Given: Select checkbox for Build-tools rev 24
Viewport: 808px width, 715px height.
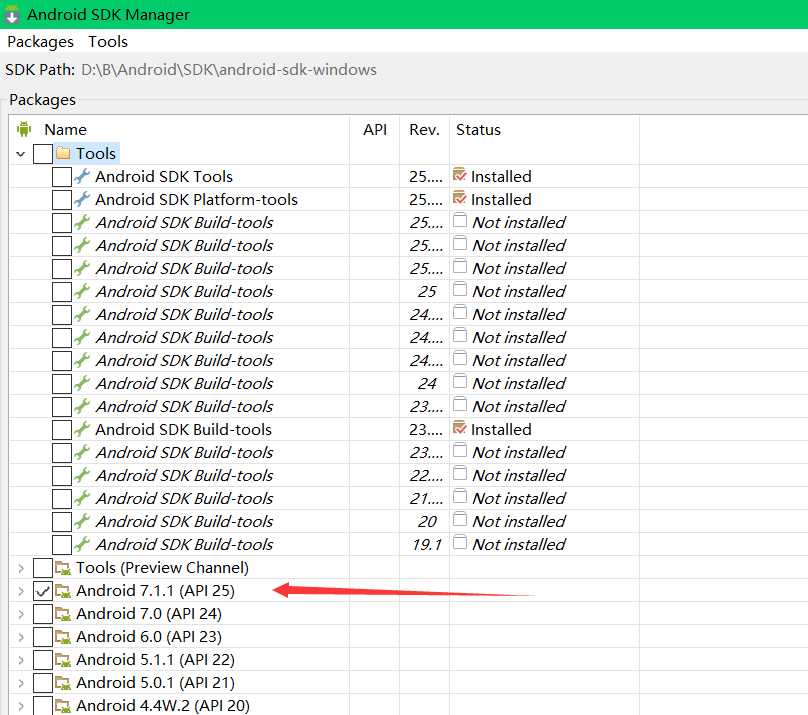Looking at the screenshot, I should tap(62, 384).
